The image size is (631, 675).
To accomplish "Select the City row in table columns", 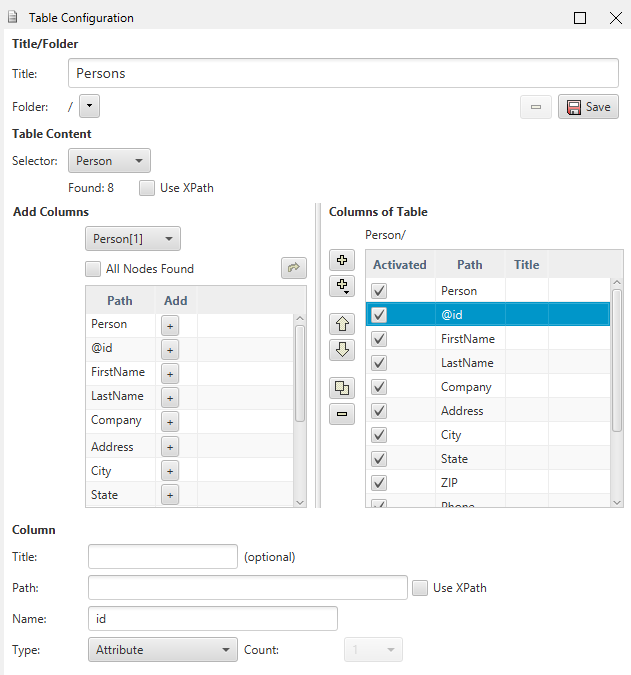I will click(470, 435).
